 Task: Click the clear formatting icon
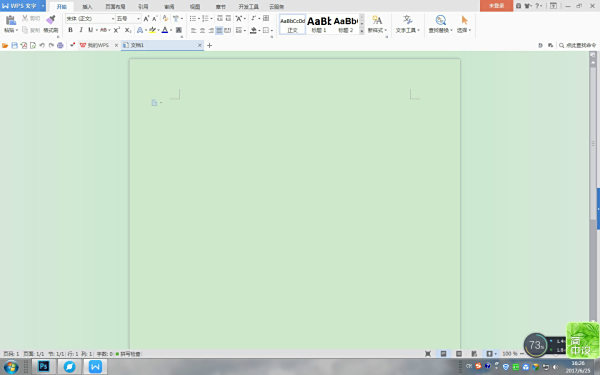click(x=165, y=18)
